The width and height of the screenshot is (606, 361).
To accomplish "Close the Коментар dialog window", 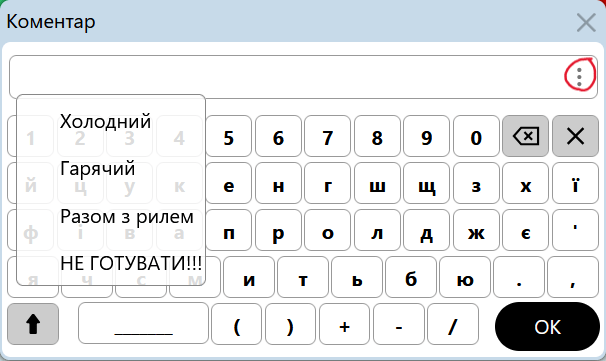I will 586,22.
